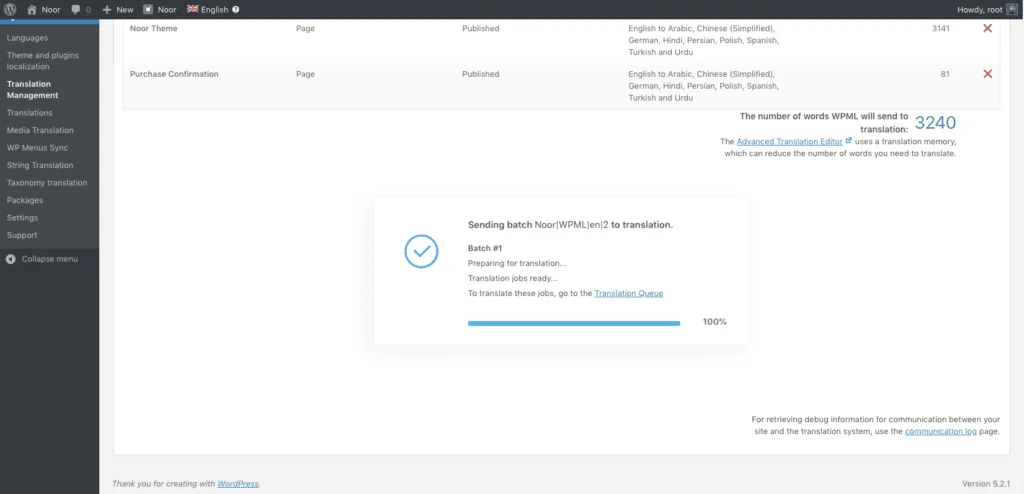Open Packages in sidebar

[25, 200]
